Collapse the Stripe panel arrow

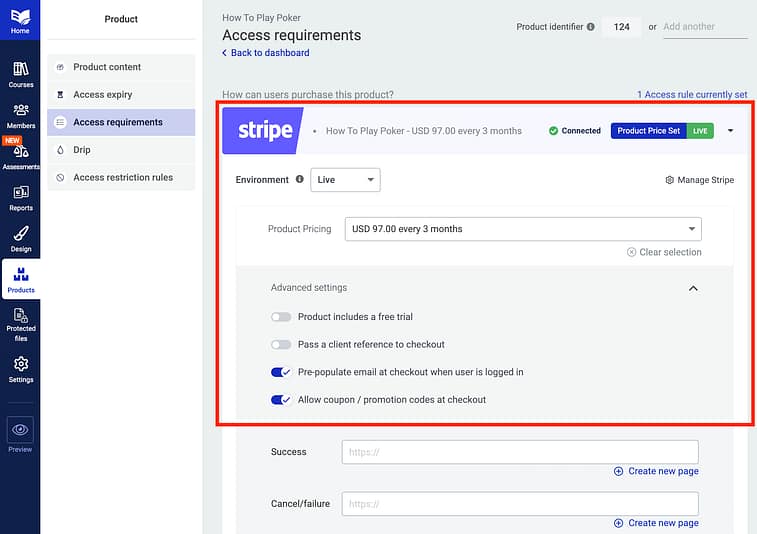click(x=730, y=131)
